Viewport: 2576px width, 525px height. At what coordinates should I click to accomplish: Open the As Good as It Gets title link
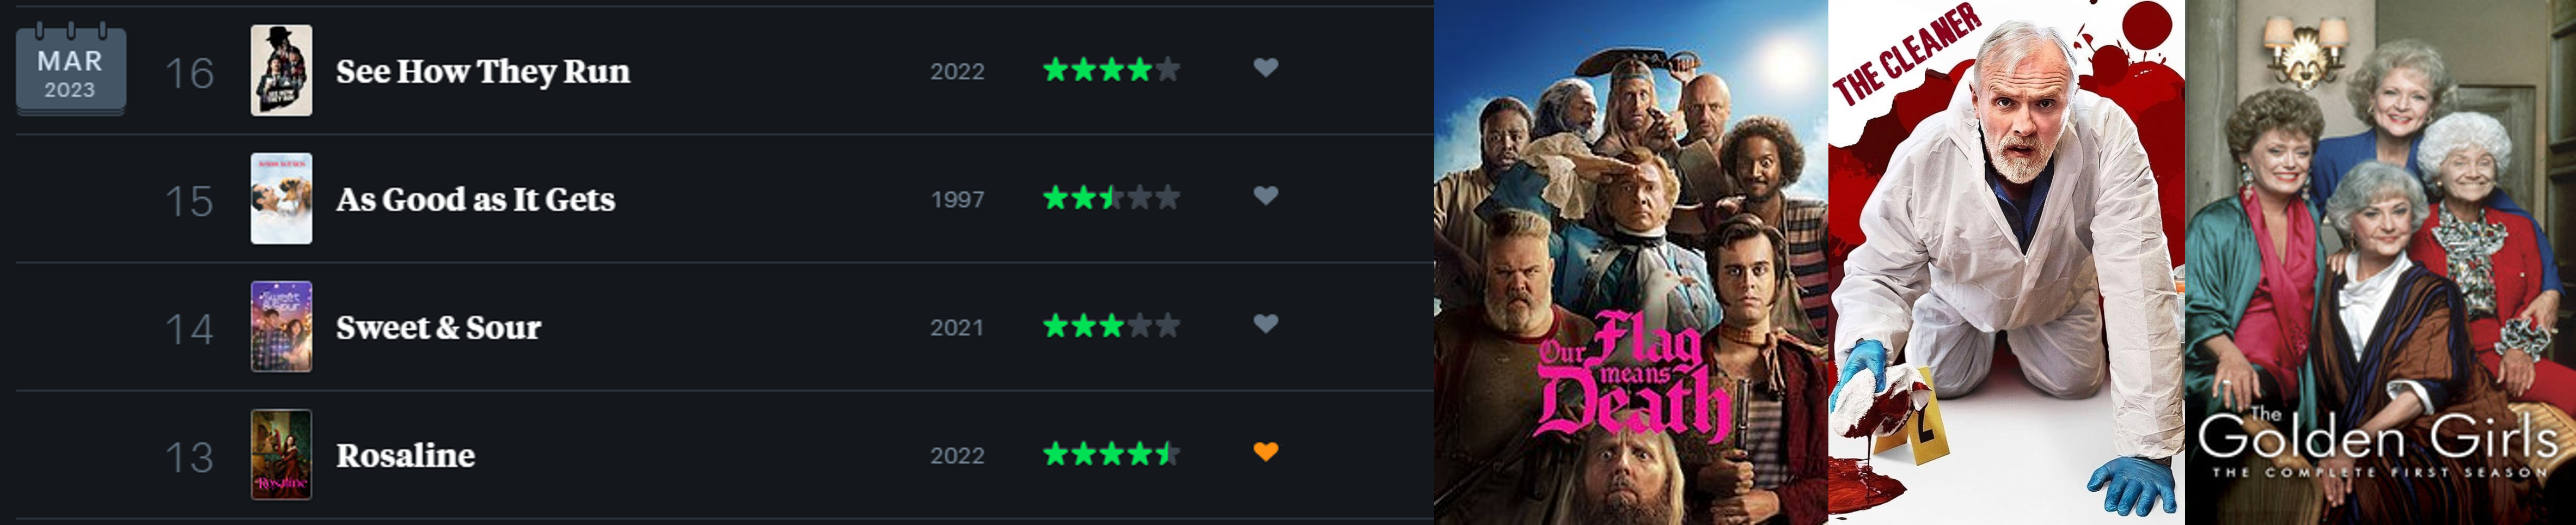pos(475,200)
